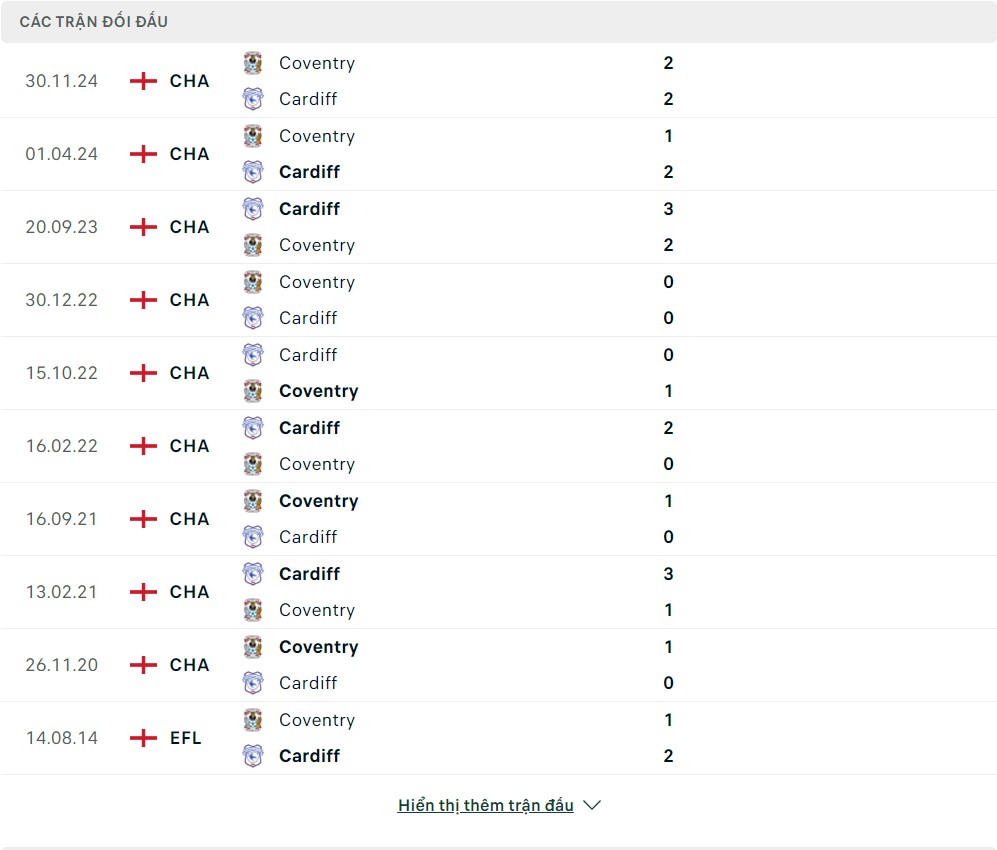Click Cardiff crest in 14.08.14 match
Image resolution: width=997 pixels, height=850 pixels.
tap(253, 756)
